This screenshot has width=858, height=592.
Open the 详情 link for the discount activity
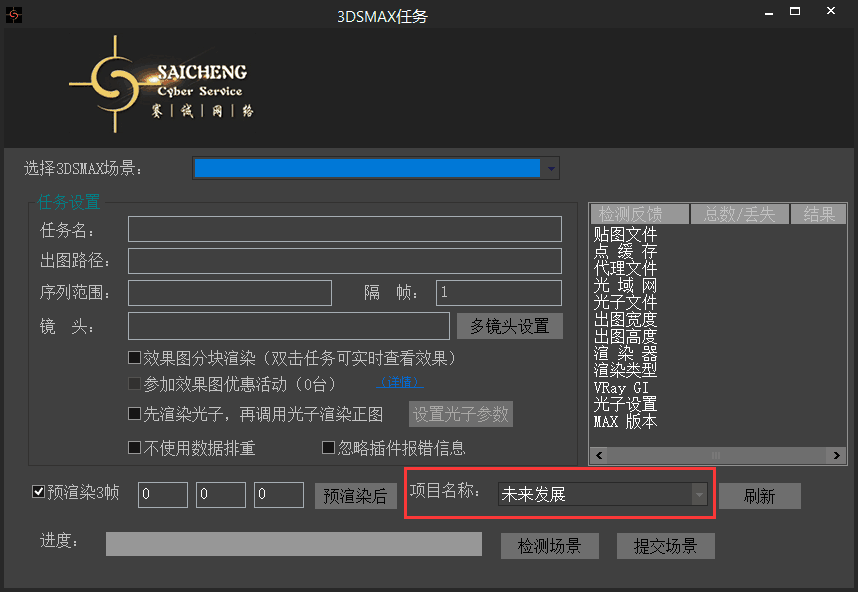click(399, 382)
